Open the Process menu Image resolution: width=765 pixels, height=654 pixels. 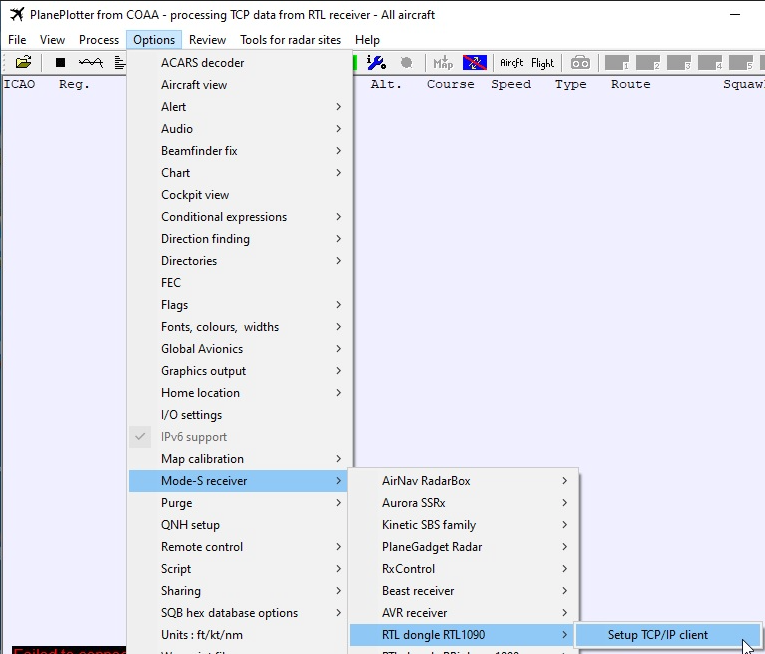point(99,40)
